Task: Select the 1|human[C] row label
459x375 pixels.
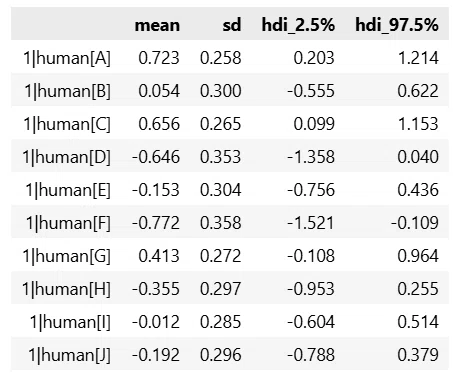Action: click(67, 124)
